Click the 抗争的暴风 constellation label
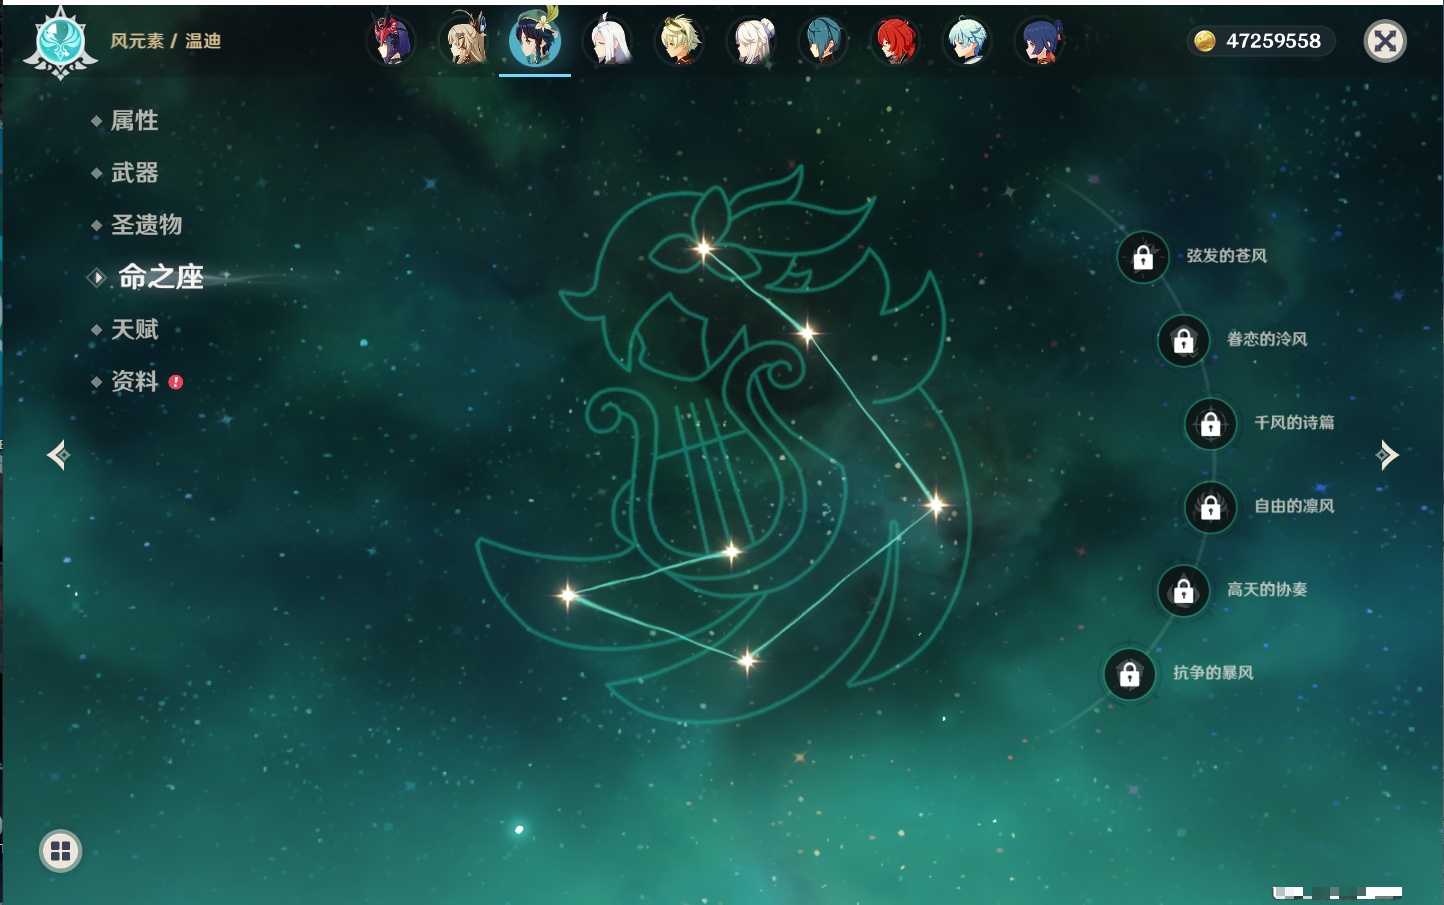 pyautogui.click(x=1213, y=673)
